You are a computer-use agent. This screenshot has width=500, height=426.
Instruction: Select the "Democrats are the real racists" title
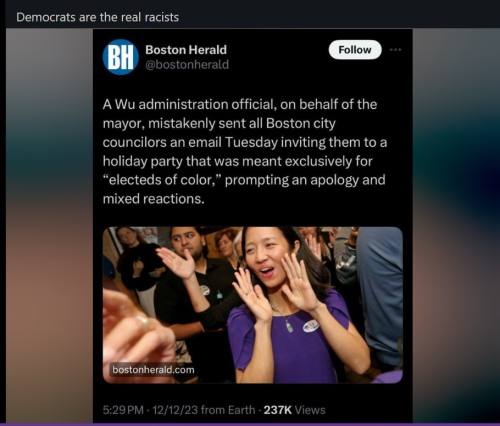point(98,17)
